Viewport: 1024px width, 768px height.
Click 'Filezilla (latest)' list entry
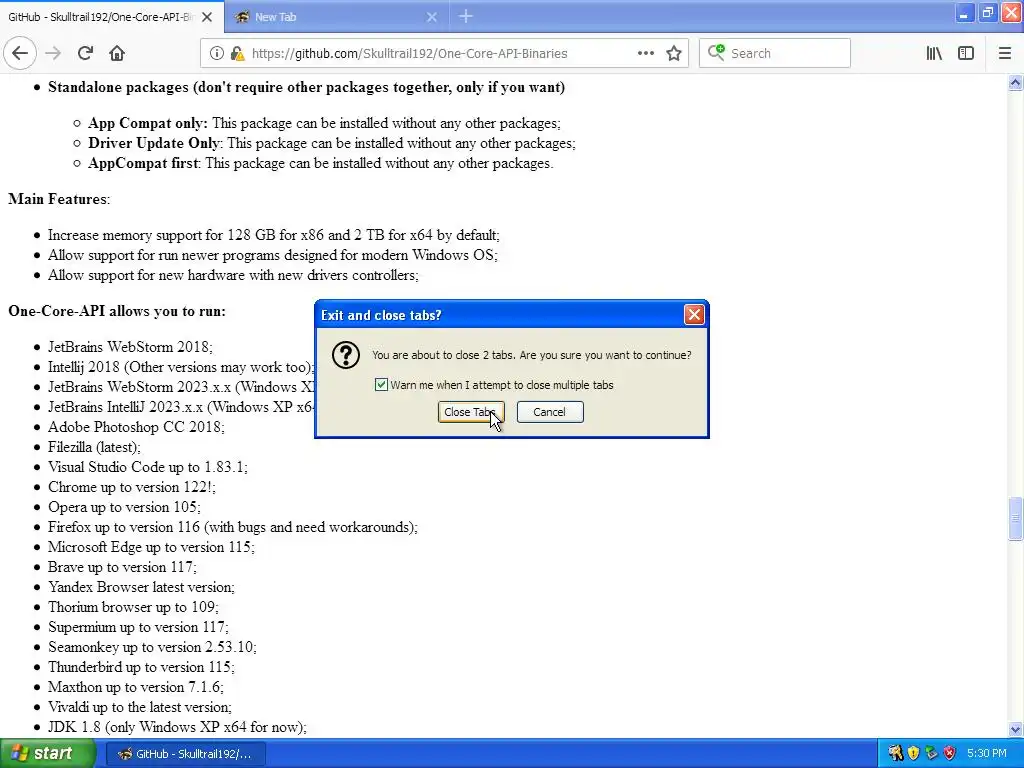pos(94,447)
